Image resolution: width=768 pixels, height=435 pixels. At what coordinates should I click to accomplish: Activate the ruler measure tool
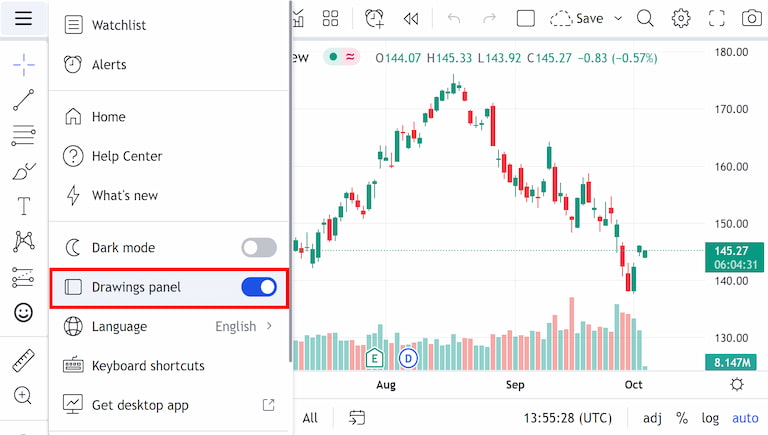tap(24, 361)
